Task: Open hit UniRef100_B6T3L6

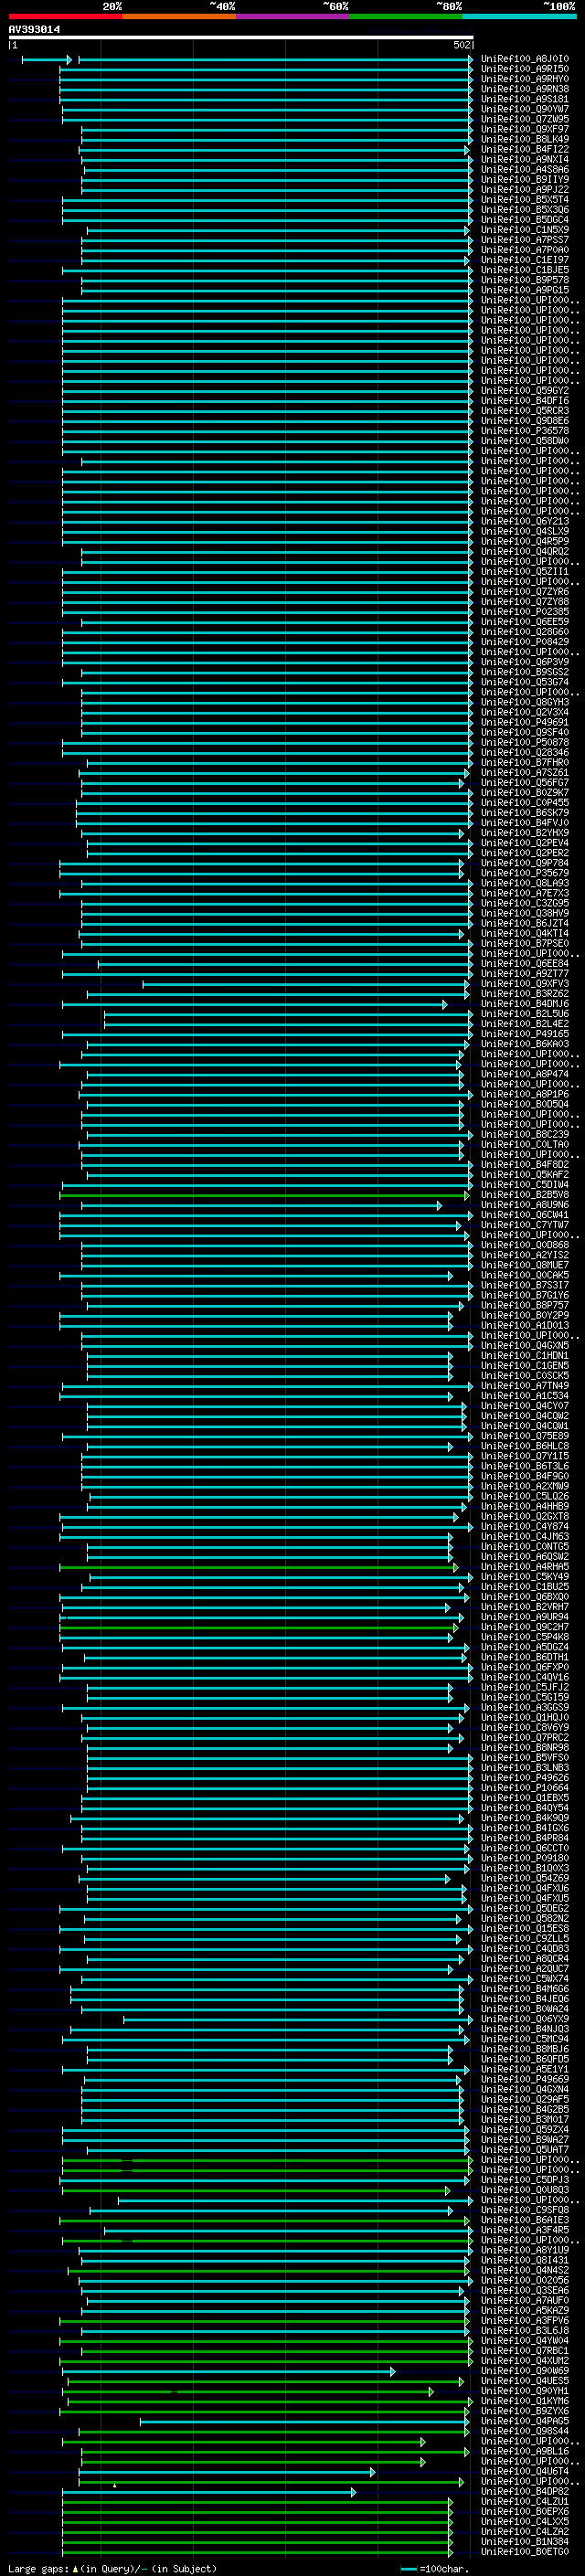Action: point(524,1466)
